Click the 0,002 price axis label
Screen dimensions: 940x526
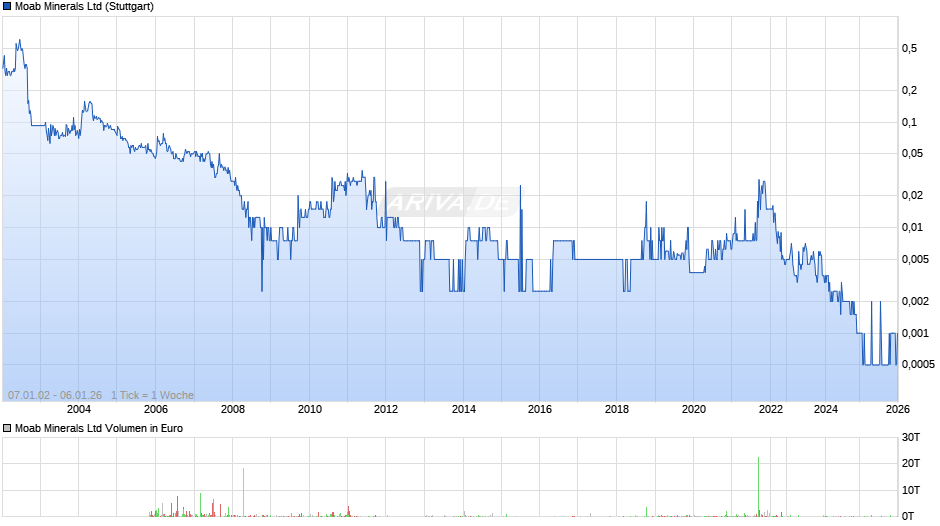(915, 301)
